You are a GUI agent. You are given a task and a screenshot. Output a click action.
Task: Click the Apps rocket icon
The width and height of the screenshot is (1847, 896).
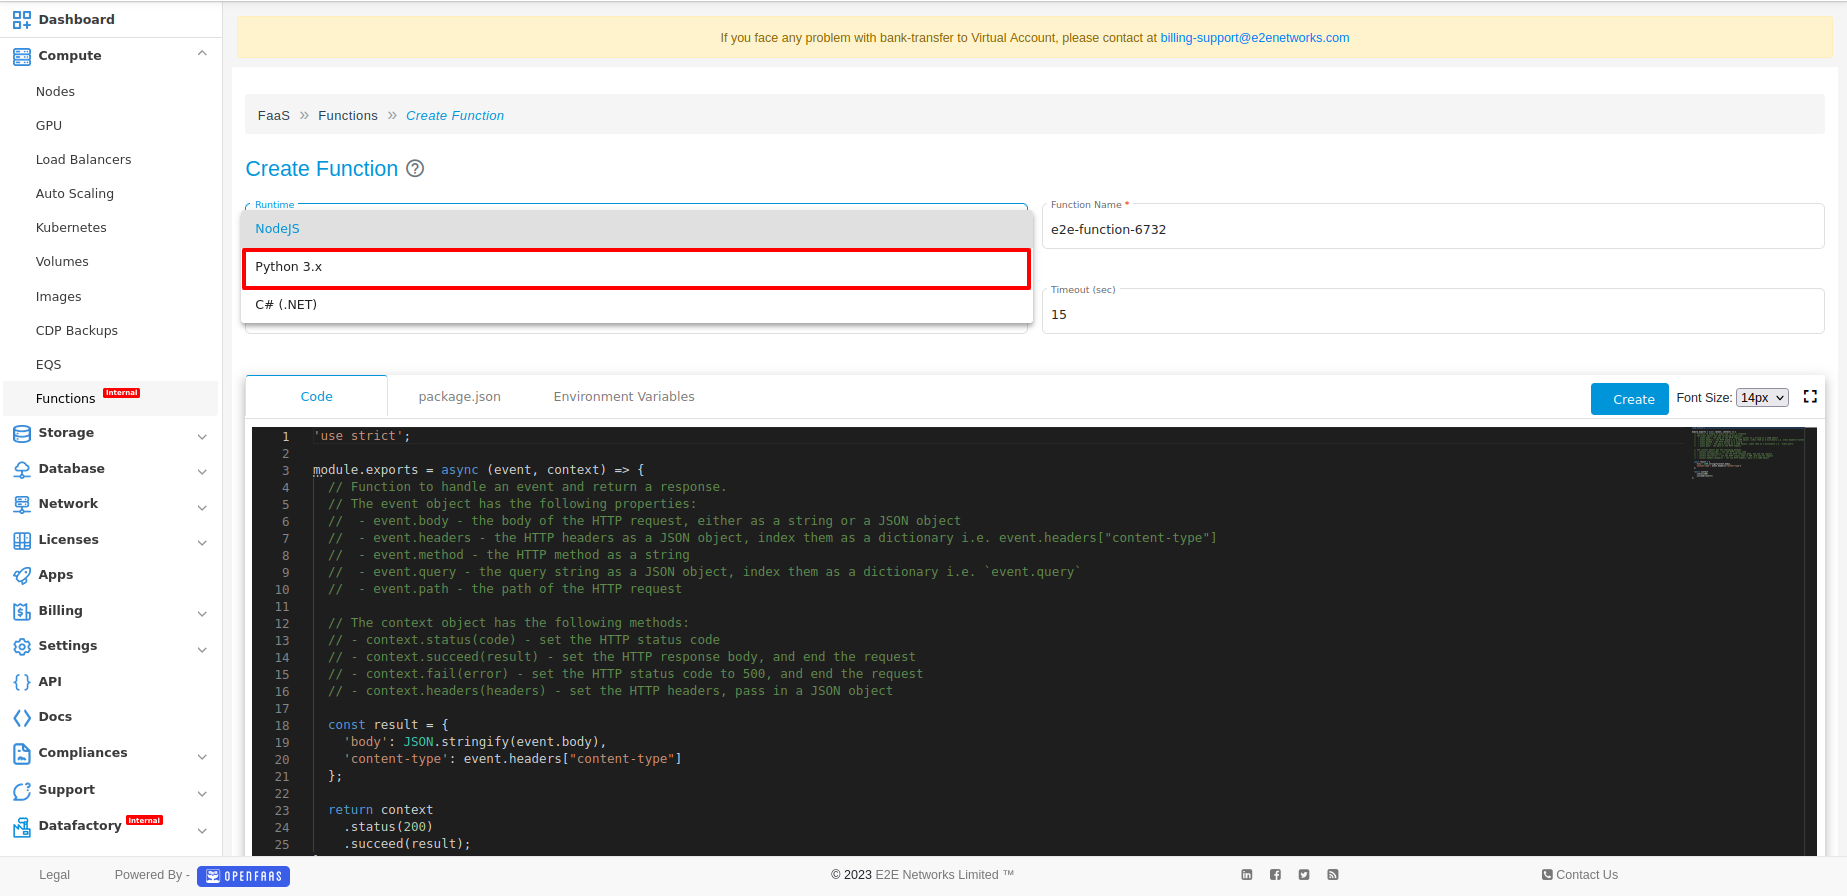click(22, 575)
